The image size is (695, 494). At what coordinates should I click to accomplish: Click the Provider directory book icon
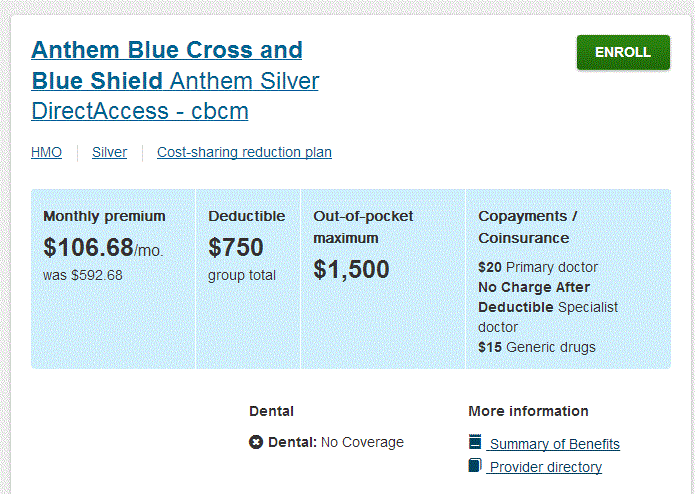click(475, 465)
